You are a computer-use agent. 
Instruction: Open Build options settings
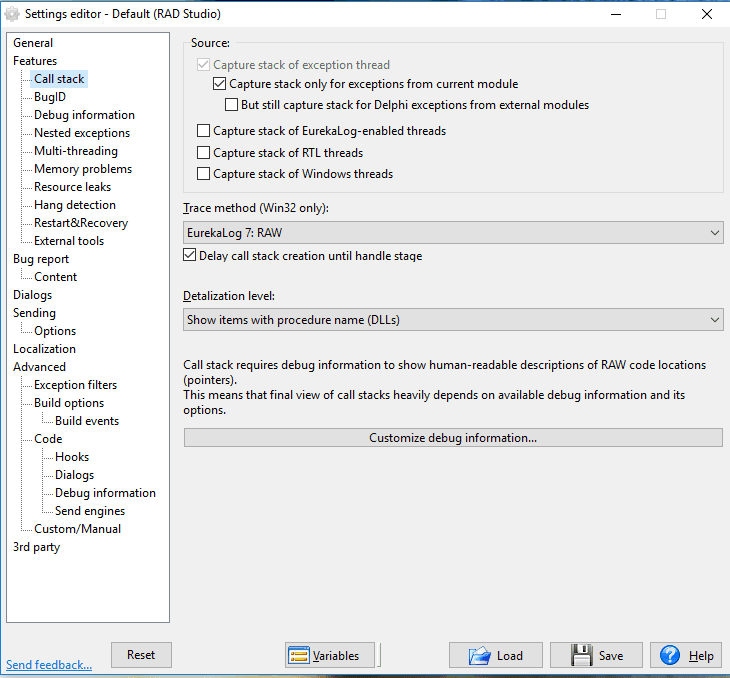[69, 403]
